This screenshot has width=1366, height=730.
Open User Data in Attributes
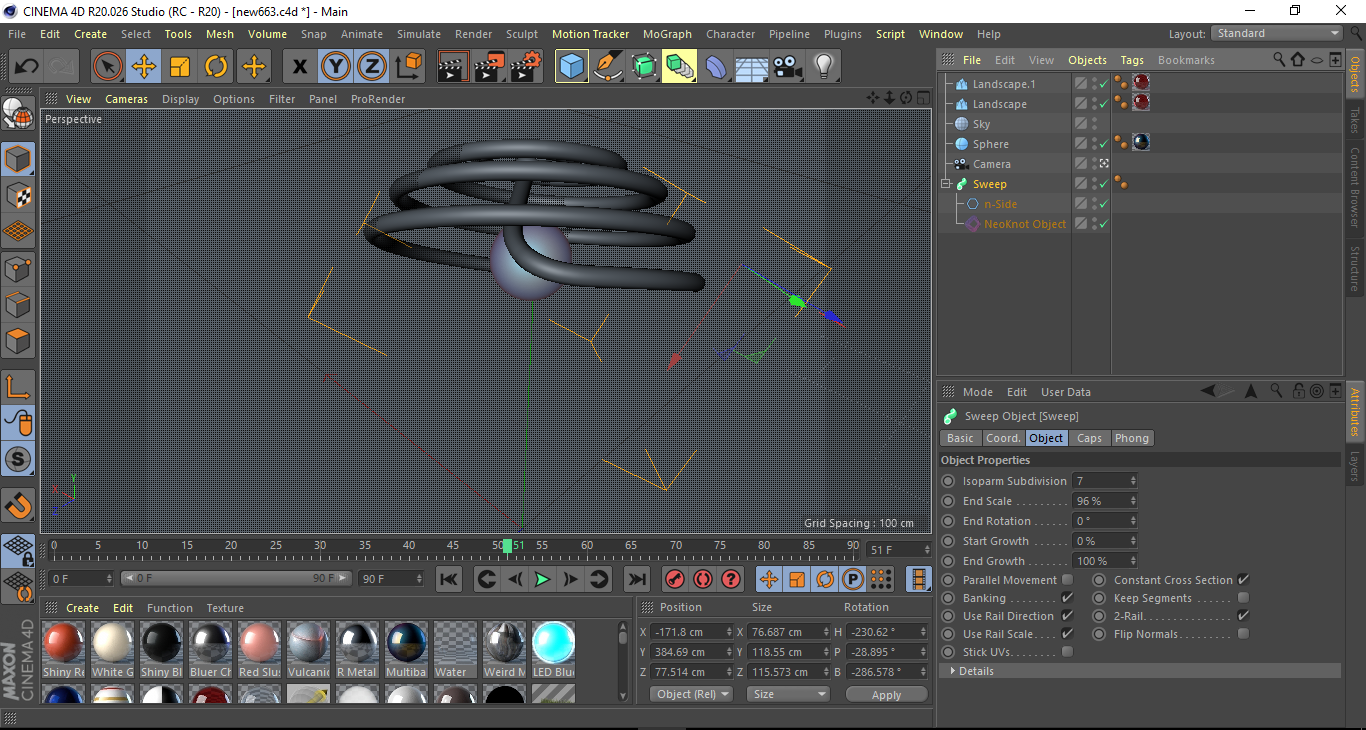(1066, 392)
